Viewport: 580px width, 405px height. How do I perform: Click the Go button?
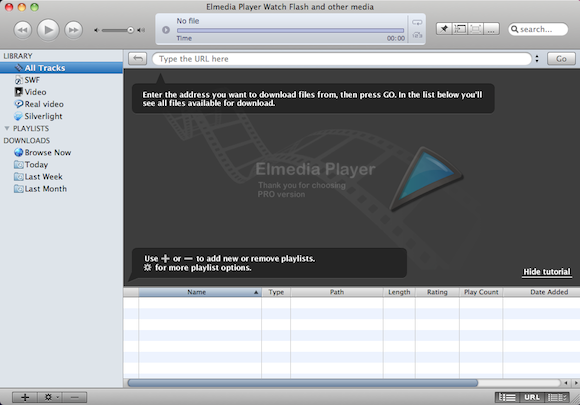coord(561,58)
